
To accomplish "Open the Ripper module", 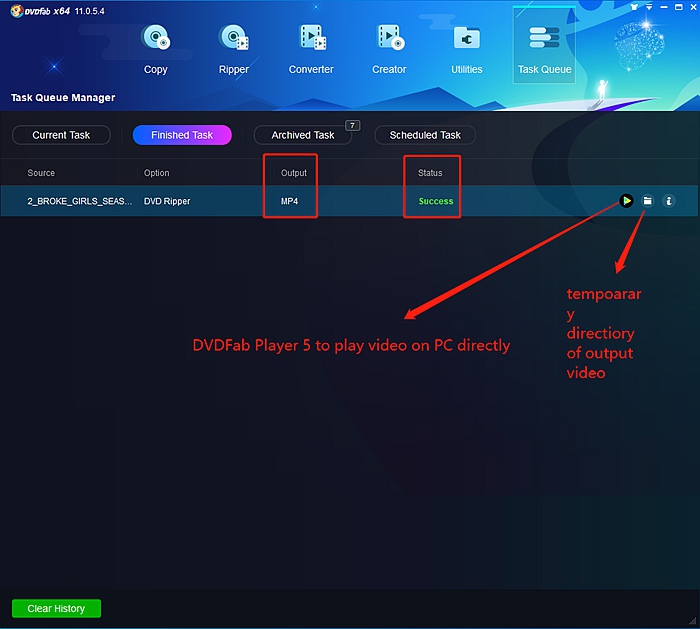I will tap(233, 49).
